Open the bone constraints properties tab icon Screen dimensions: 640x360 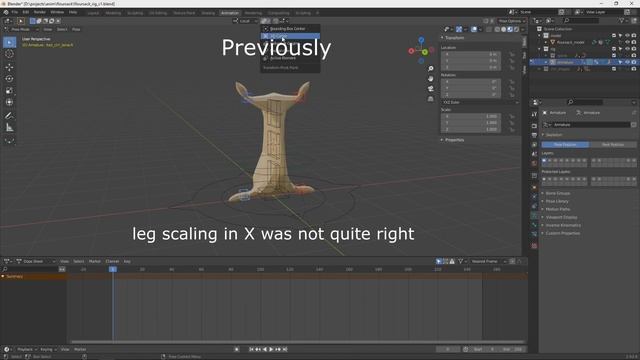click(534, 234)
